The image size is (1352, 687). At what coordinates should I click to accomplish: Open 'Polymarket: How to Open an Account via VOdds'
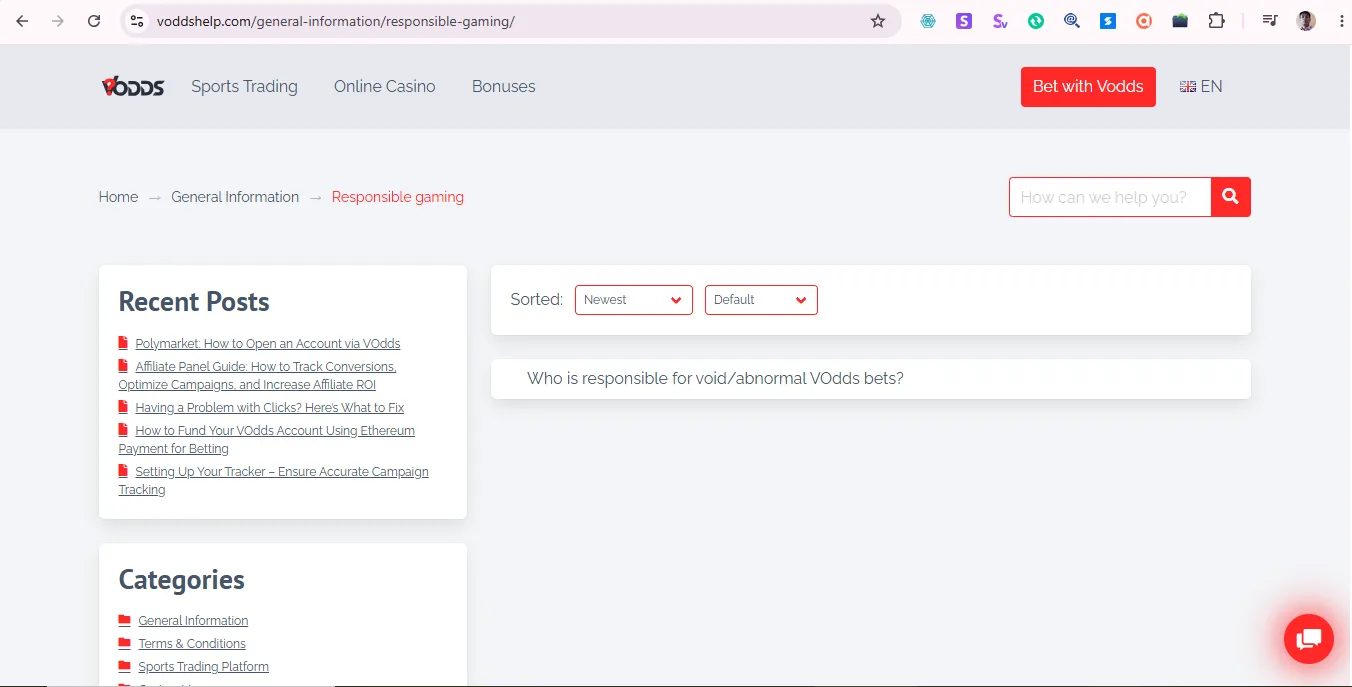click(x=268, y=344)
